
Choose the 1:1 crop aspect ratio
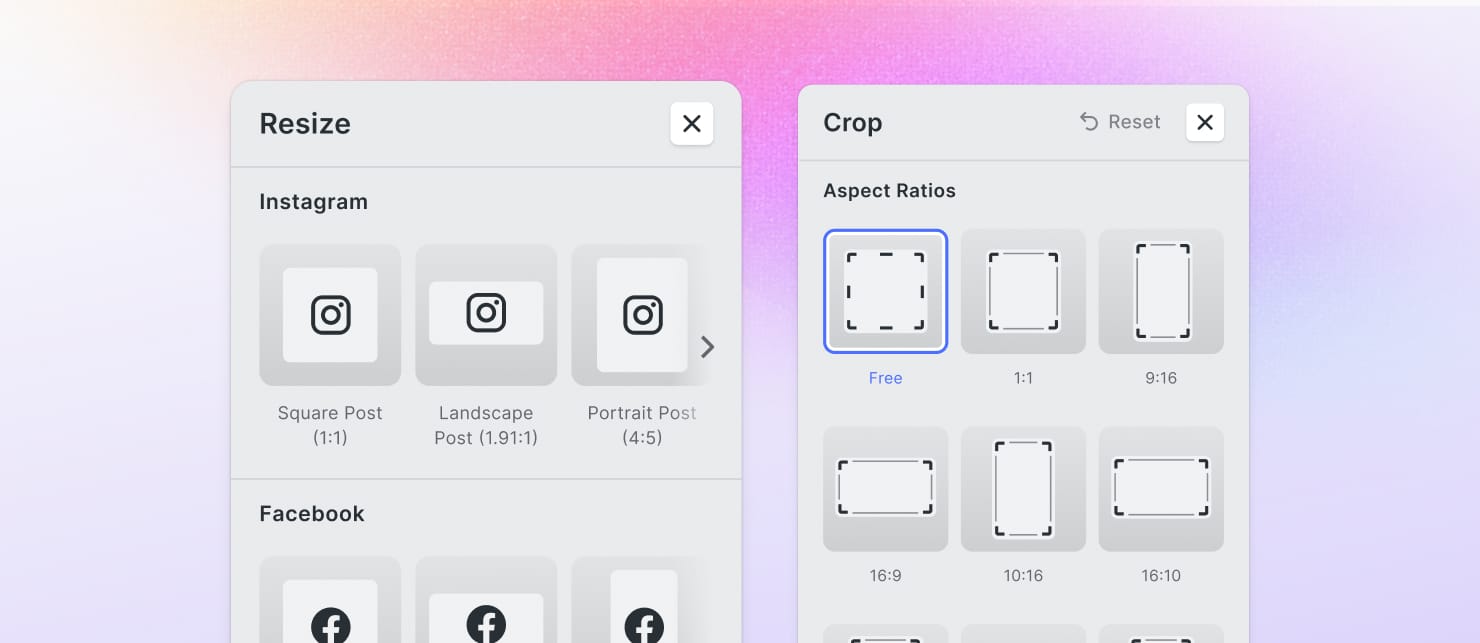(x=1023, y=291)
